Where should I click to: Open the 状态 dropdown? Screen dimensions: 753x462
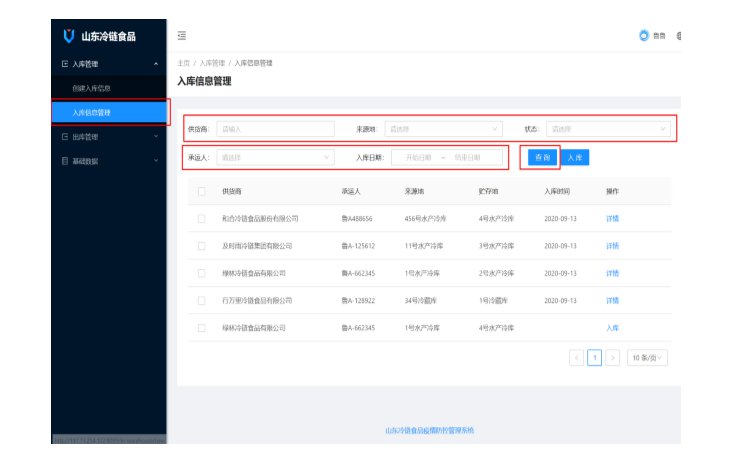(x=608, y=129)
